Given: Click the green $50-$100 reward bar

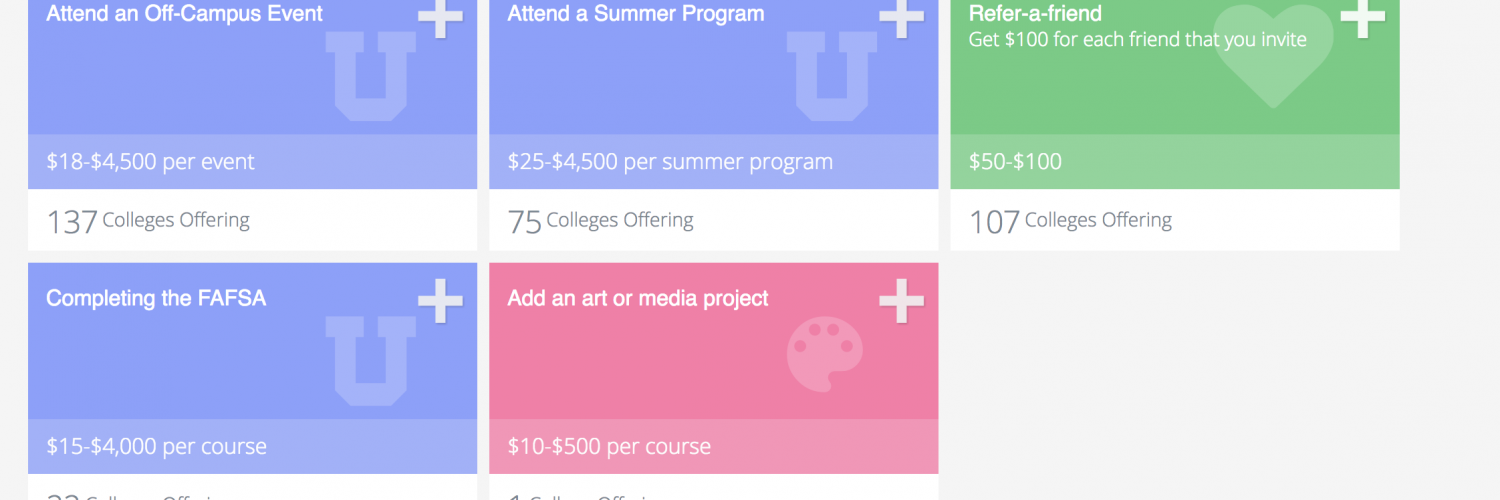Looking at the screenshot, I should 1174,162.
